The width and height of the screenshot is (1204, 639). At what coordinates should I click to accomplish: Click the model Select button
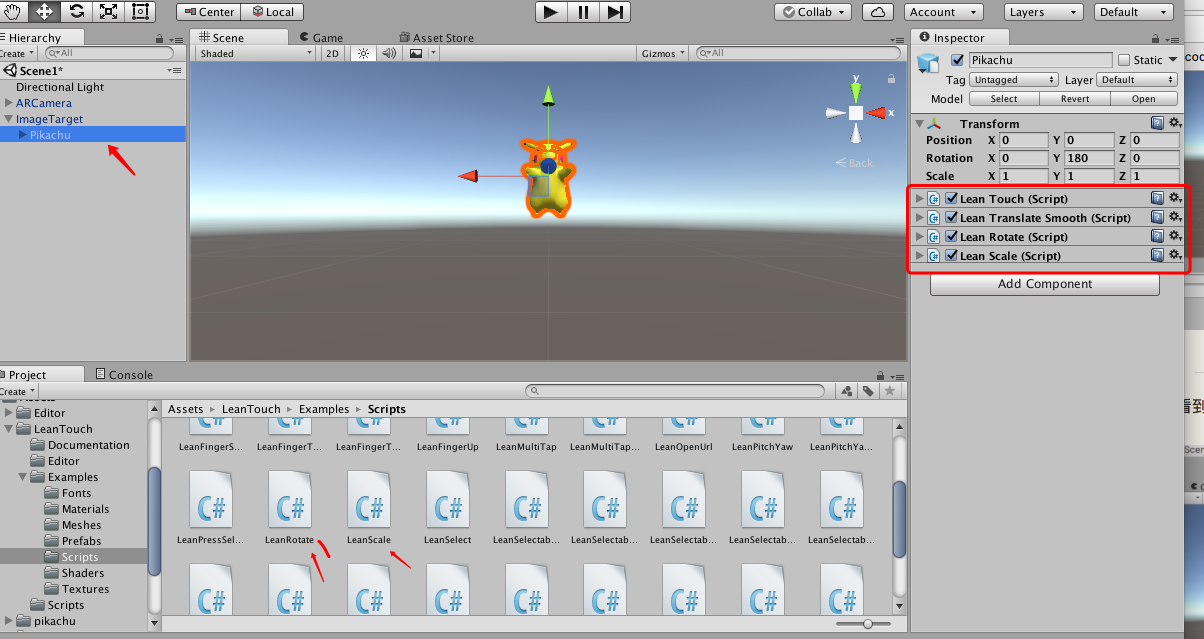pos(1004,98)
